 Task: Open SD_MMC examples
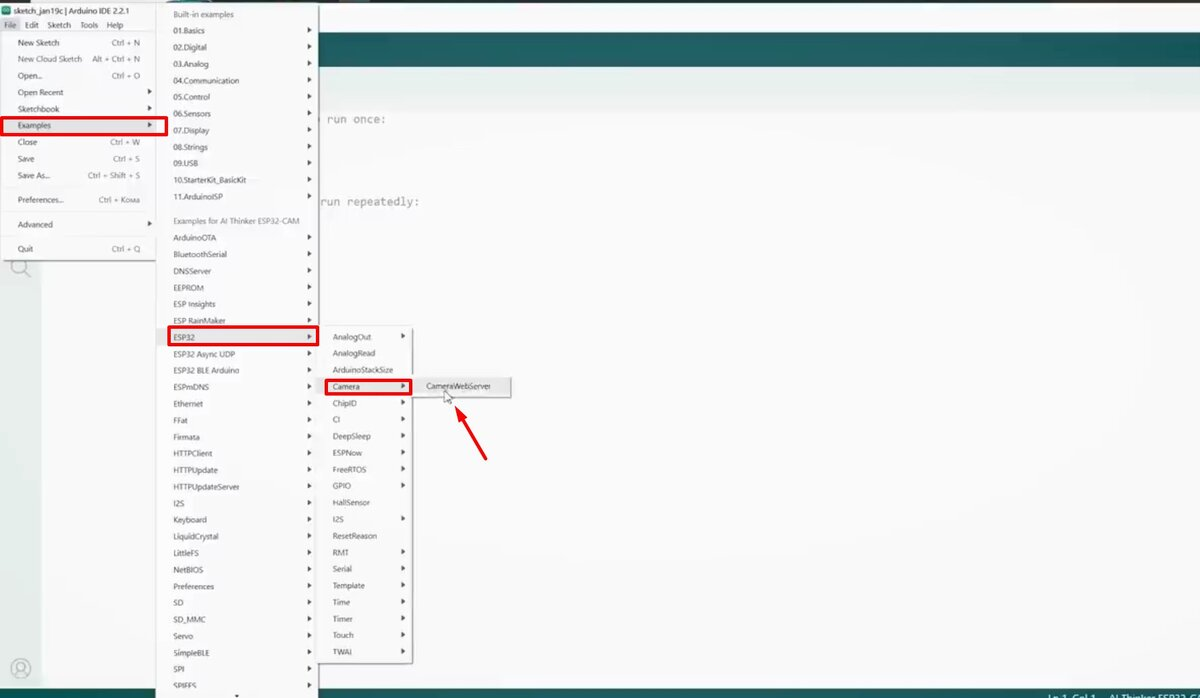tap(238, 619)
